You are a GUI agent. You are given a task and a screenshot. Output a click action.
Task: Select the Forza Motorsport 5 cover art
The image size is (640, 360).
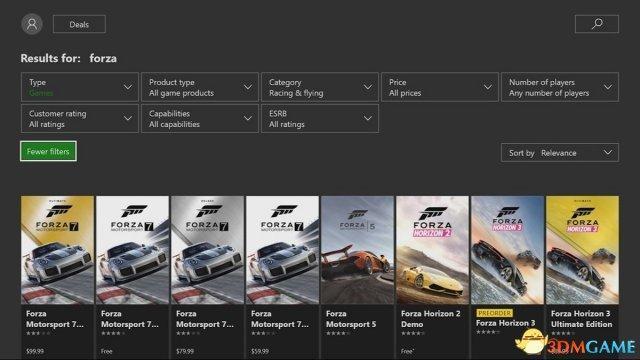pos(358,250)
